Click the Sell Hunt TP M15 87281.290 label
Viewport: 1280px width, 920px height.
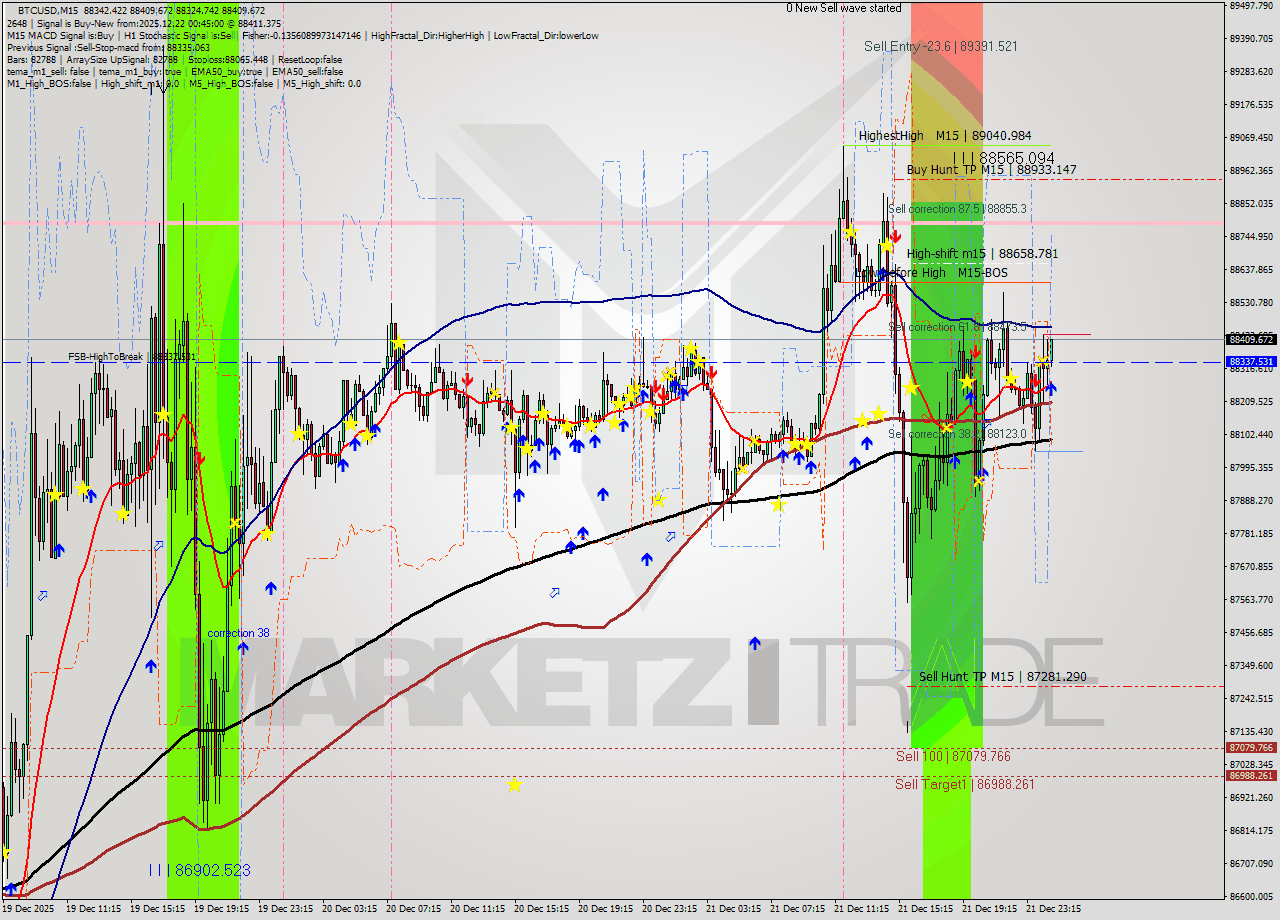click(x=1002, y=677)
